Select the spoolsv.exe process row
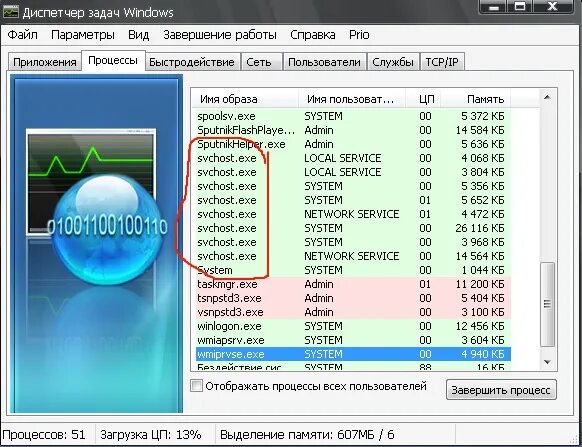 [352, 116]
